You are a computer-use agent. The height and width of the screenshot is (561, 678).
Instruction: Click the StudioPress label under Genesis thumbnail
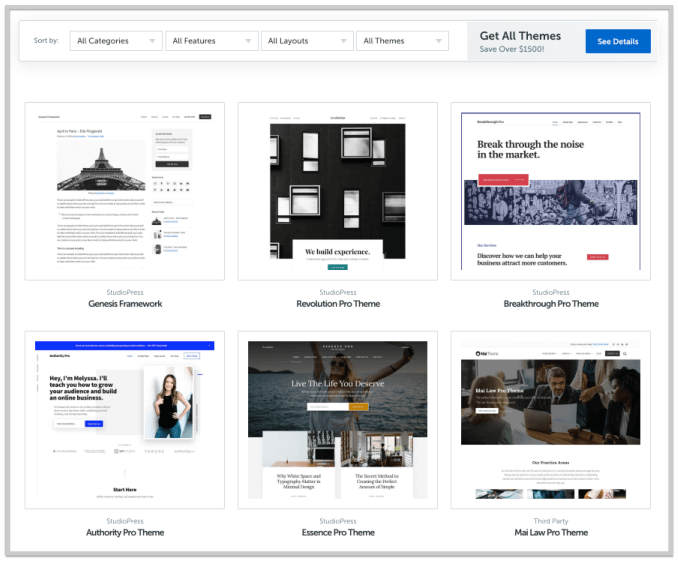pyautogui.click(x=125, y=291)
